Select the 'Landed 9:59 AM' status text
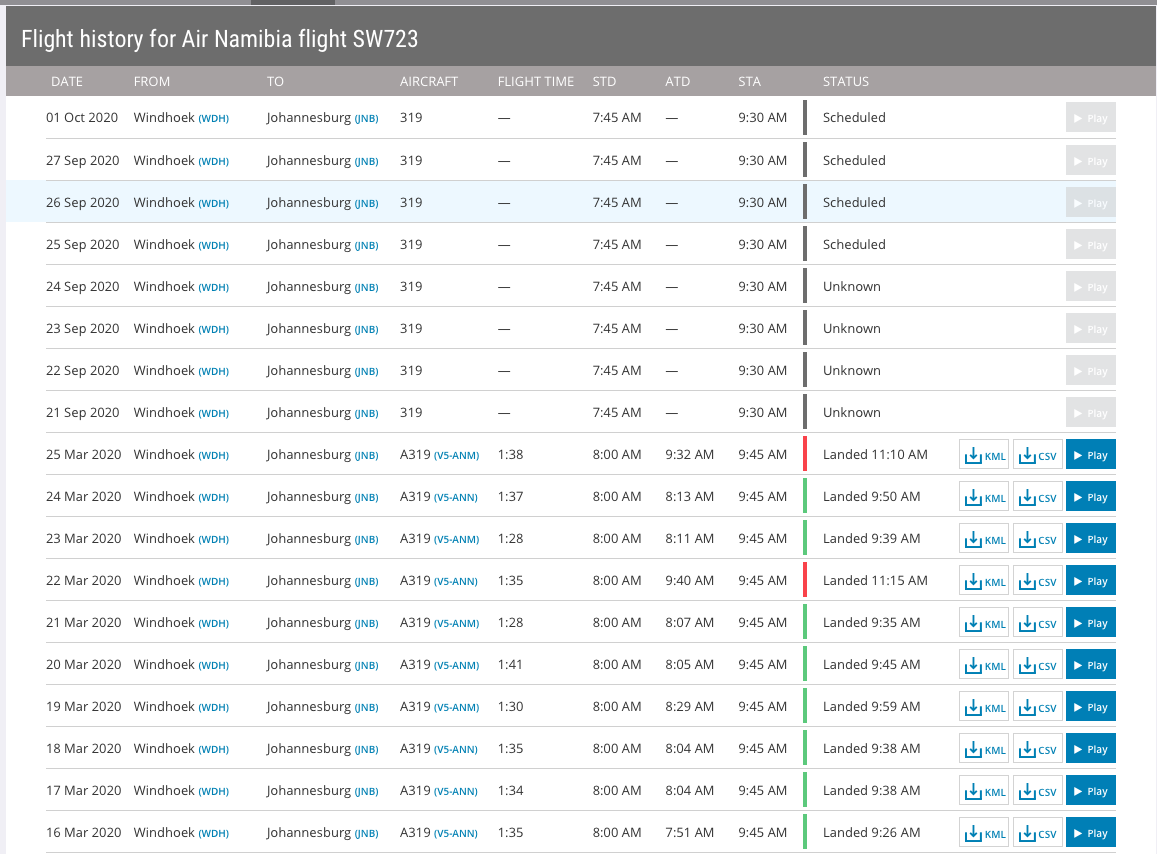The height and width of the screenshot is (854, 1157). pos(871,707)
